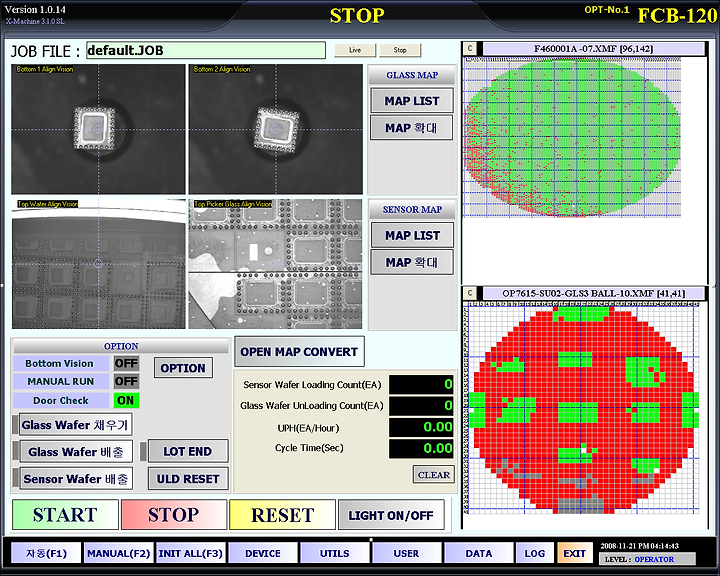The image size is (720, 576).
Task: Click UPH(EA/Hour) value display
Action: pyautogui.click(x=422, y=427)
